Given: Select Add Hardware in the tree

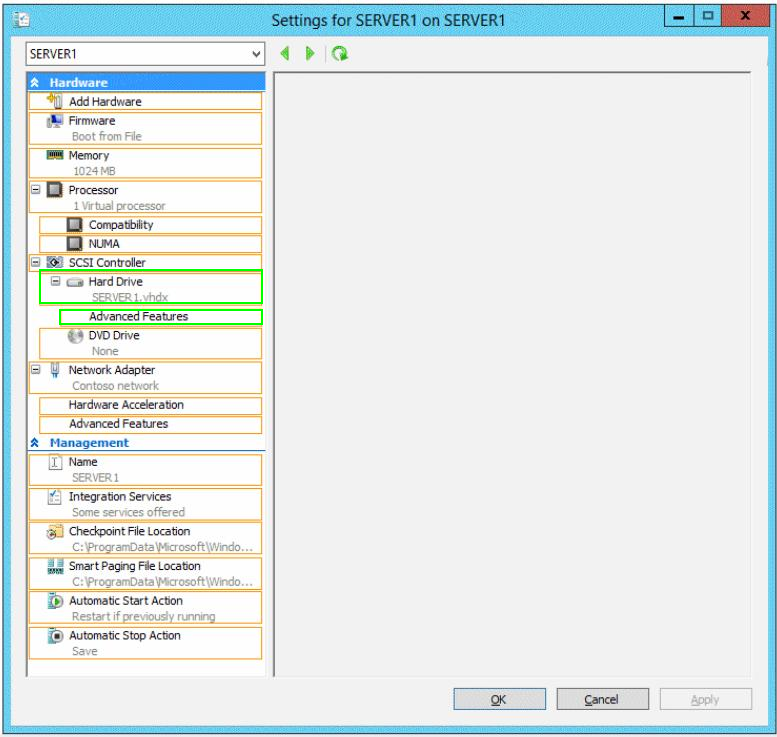Looking at the screenshot, I should coord(145,101).
